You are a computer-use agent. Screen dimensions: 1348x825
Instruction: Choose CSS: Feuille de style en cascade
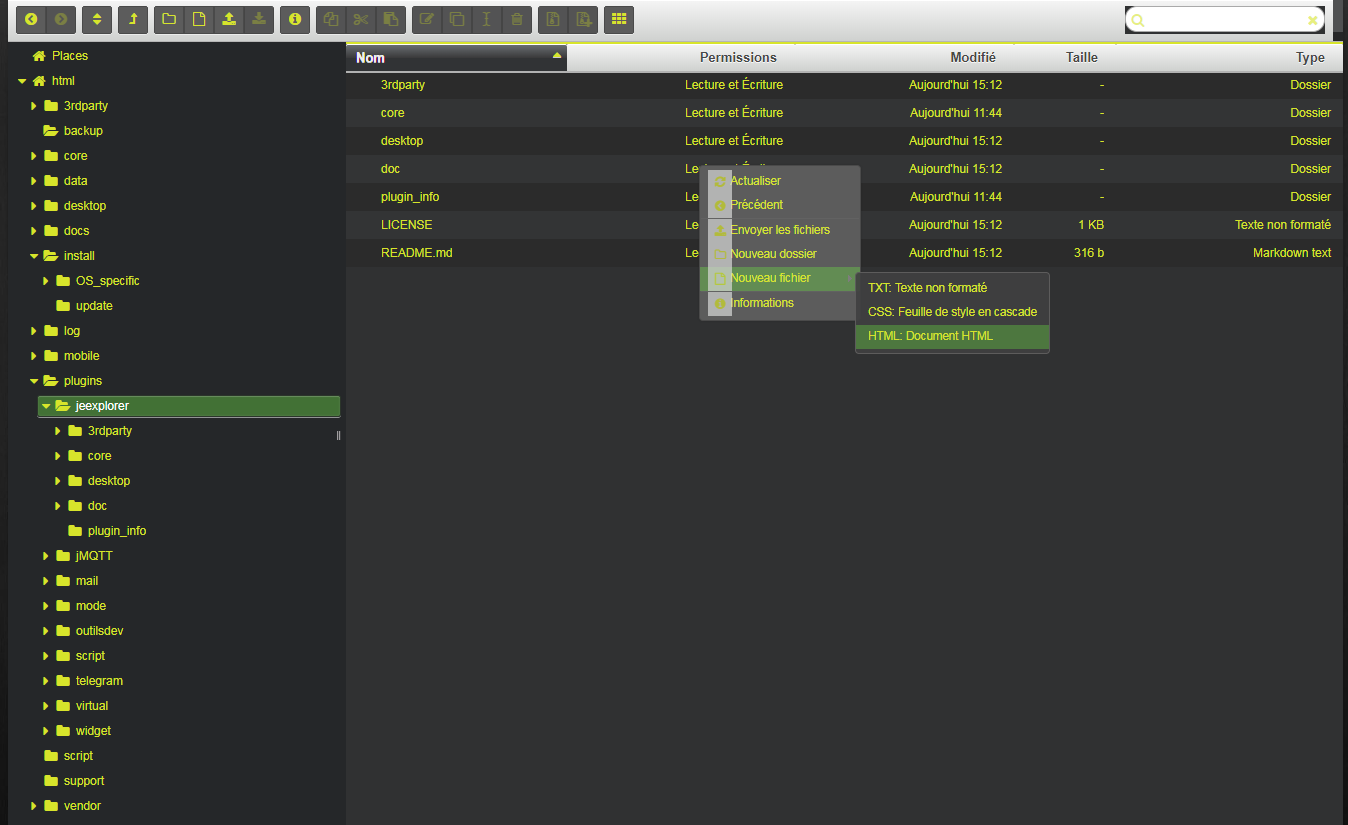click(x=952, y=312)
